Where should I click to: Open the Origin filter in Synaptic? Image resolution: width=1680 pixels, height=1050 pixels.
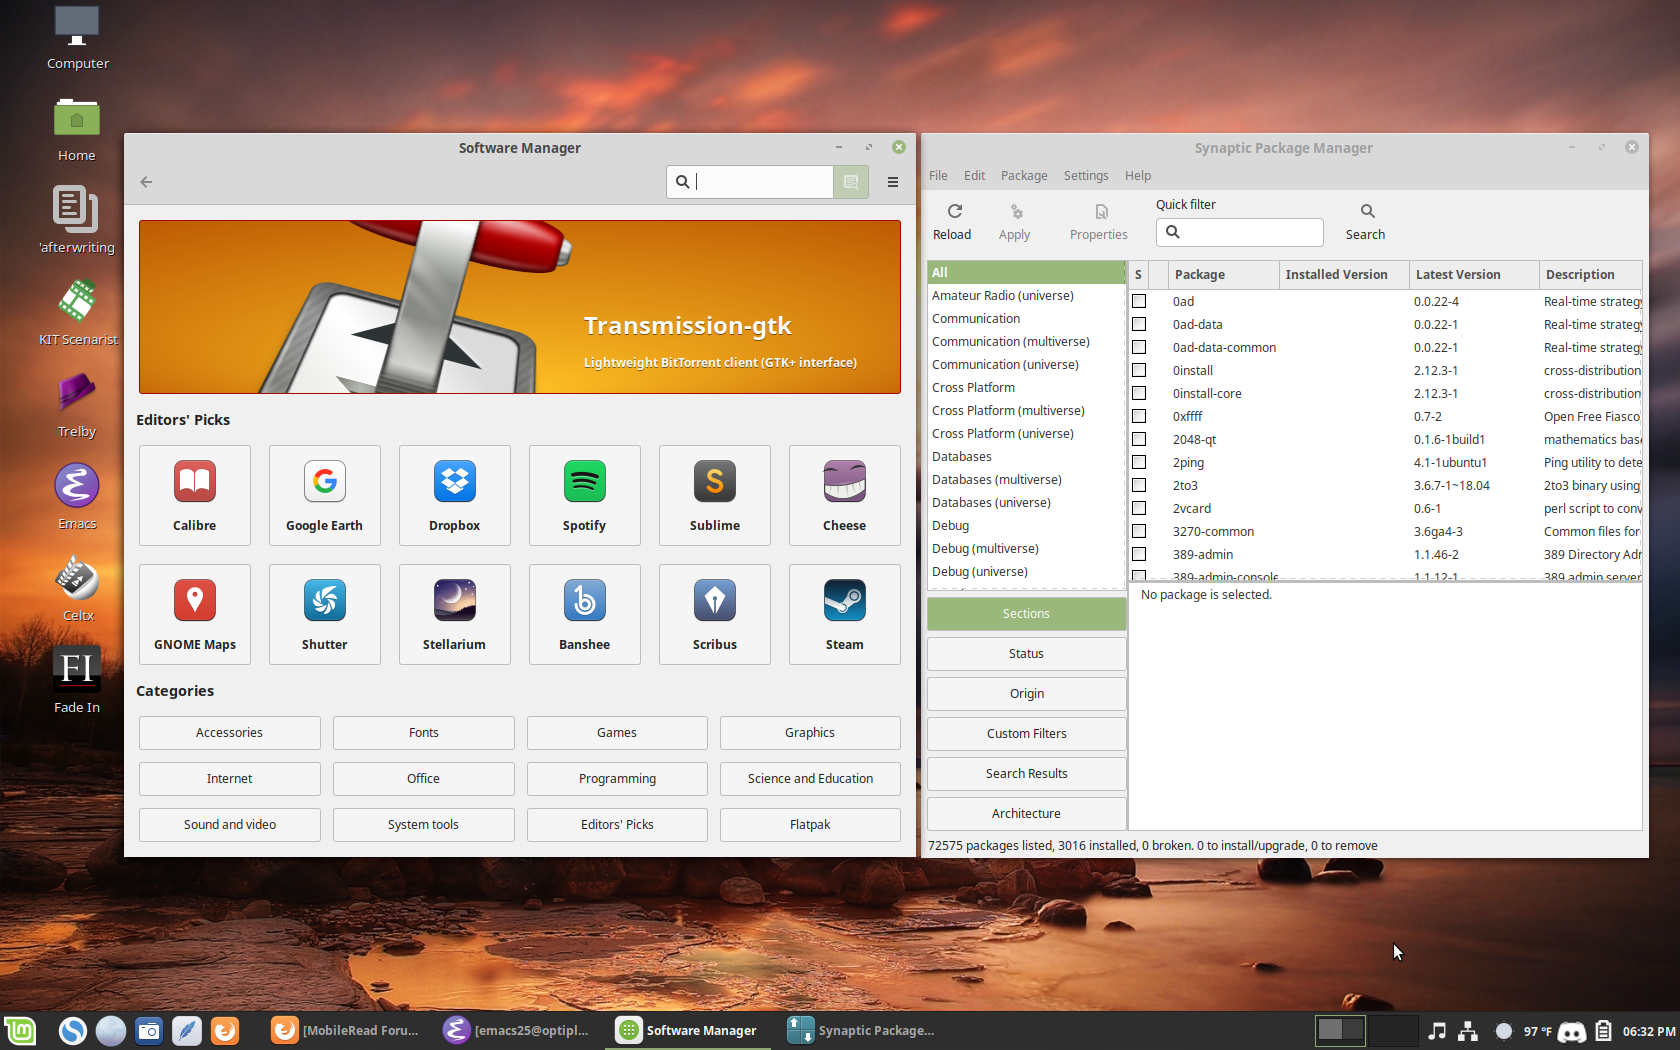click(1026, 694)
